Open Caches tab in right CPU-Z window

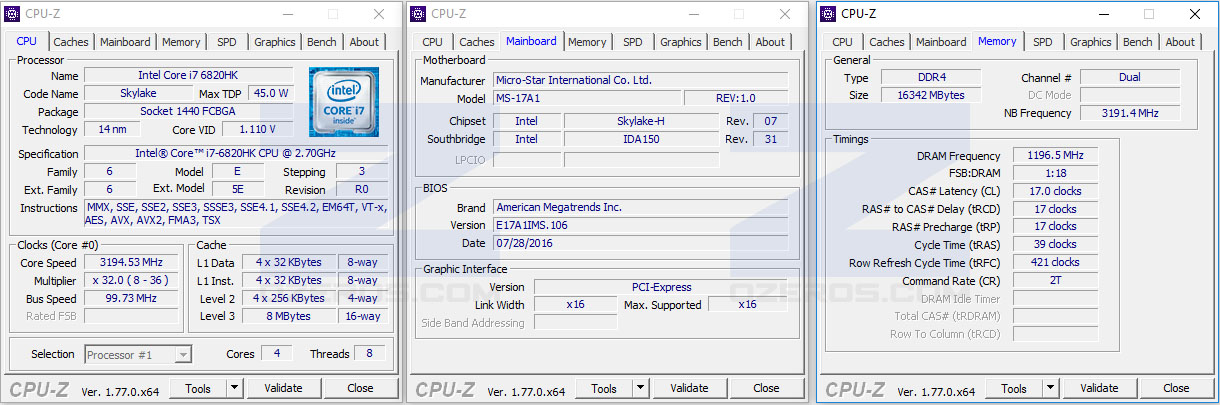point(887,42)
